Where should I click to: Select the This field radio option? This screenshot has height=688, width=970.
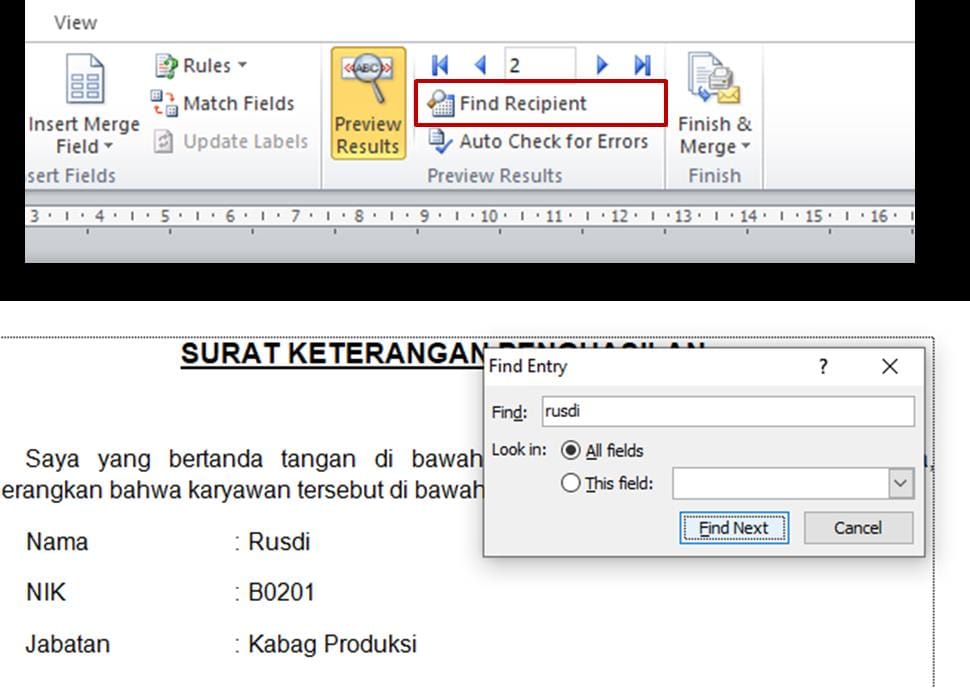pyautogui.click(x=571, y=483)
